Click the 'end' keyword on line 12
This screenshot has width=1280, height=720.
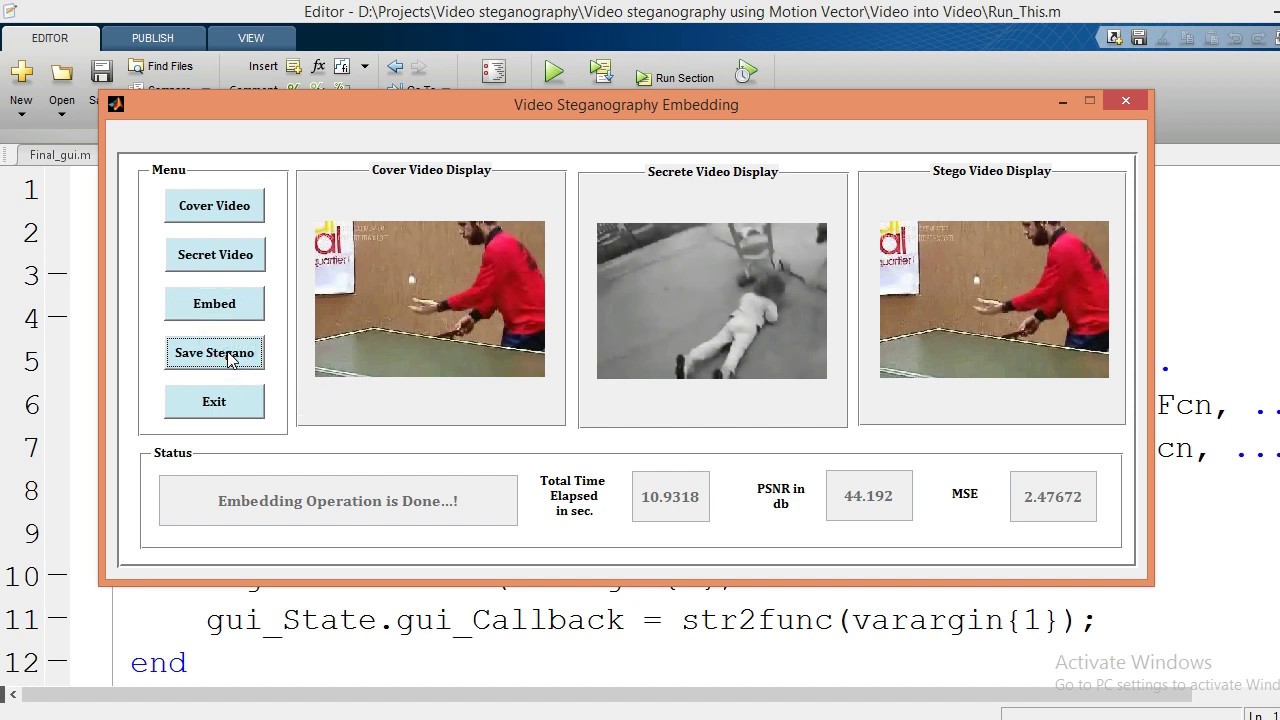pos(158,663)
